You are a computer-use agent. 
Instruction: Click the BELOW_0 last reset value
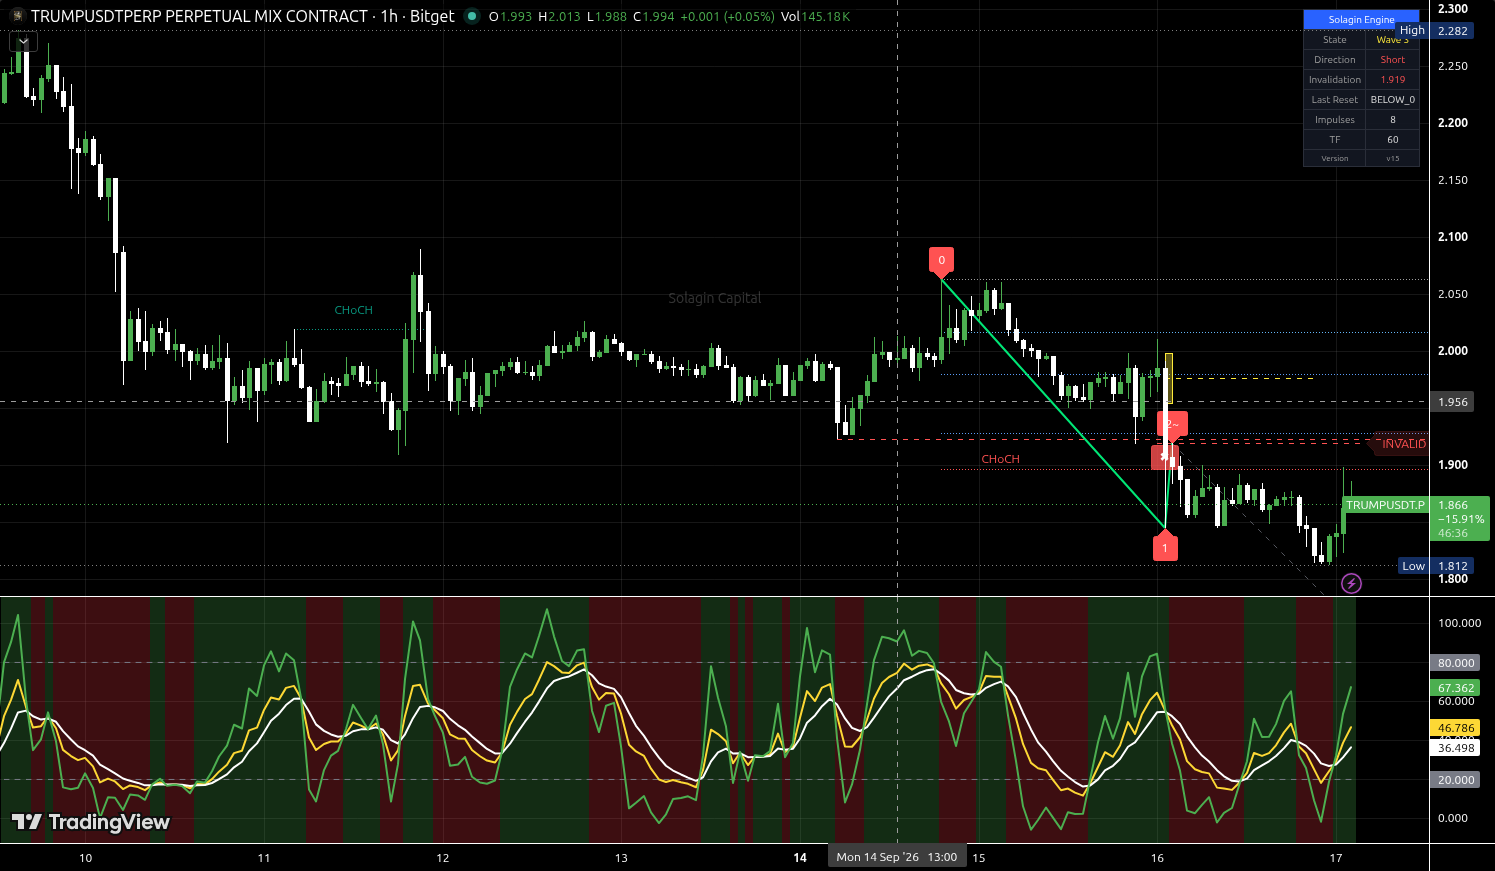pos(1392,100)
